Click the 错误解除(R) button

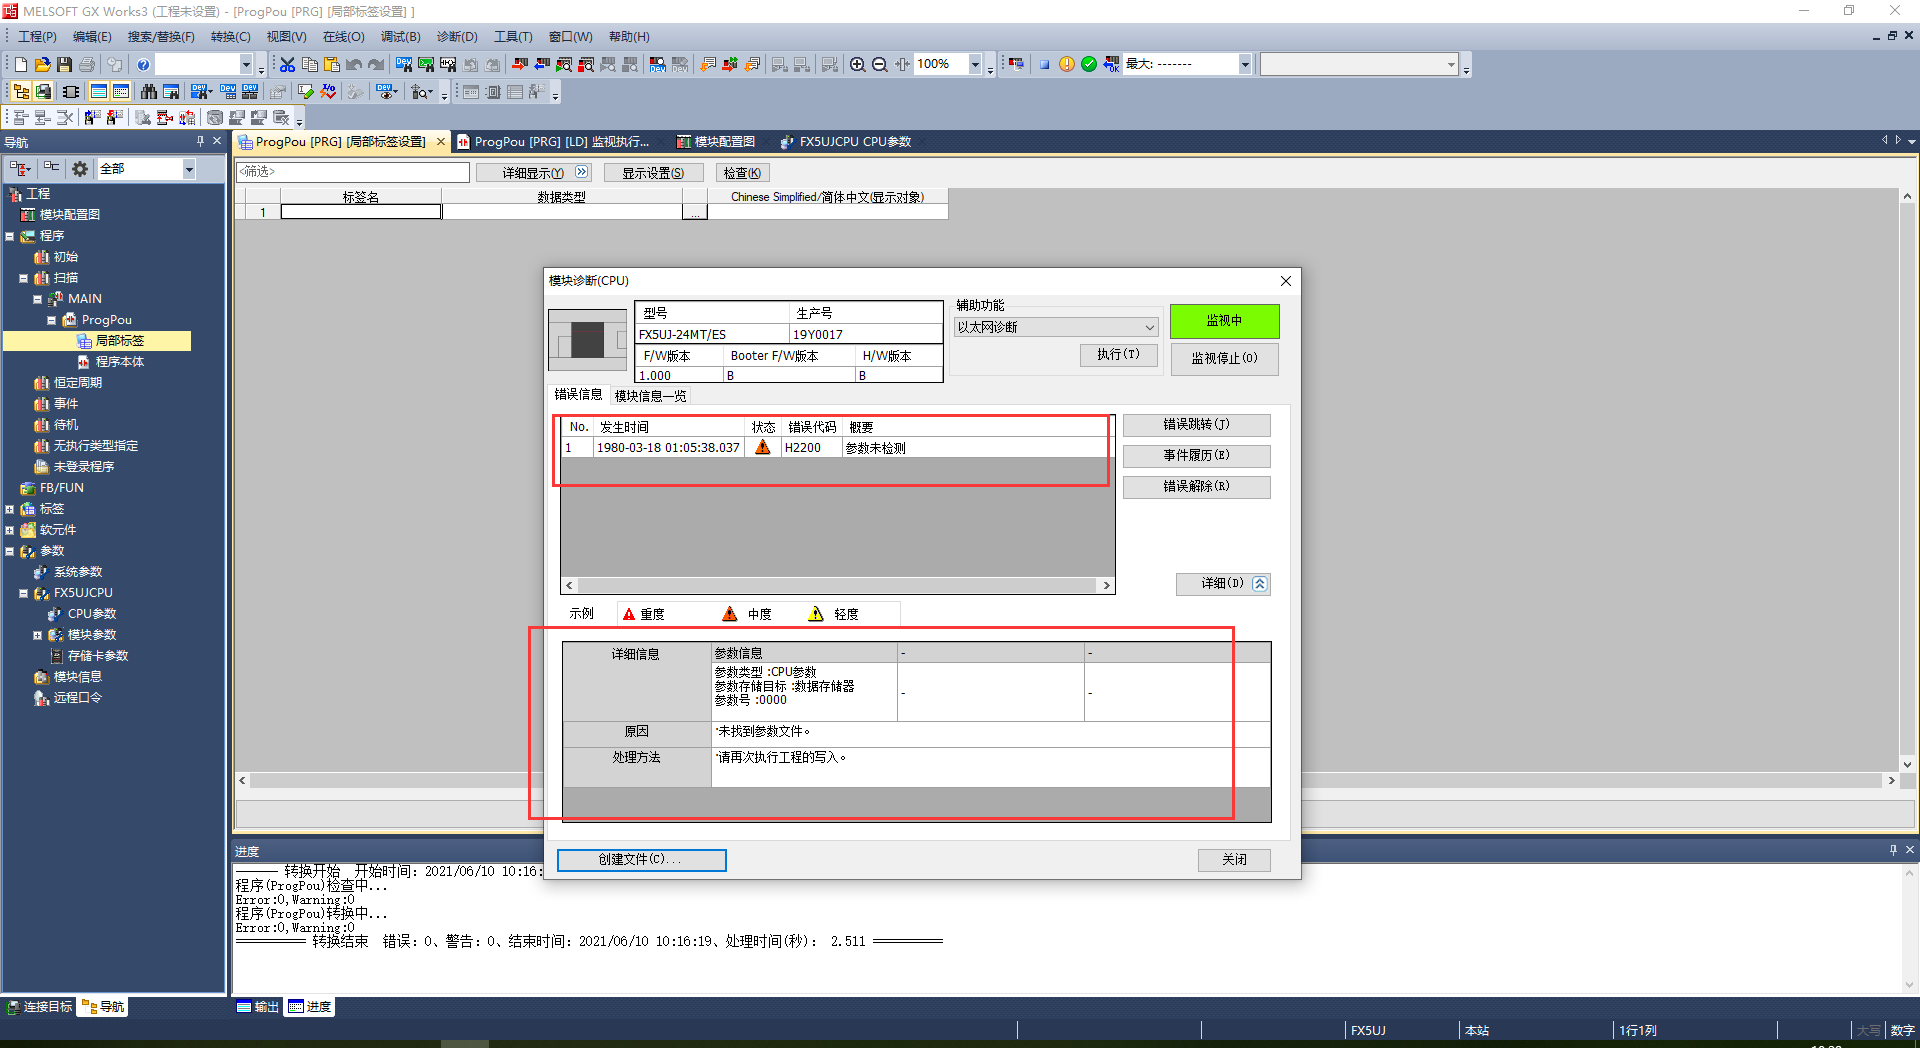pyautogui.click(x=1196, y=487)
